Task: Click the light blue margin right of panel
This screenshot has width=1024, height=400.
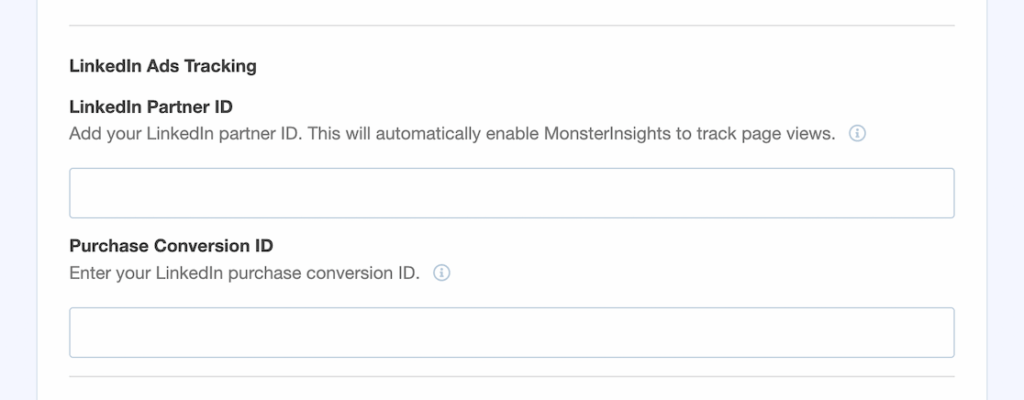Action: [x=1005, y=200]
